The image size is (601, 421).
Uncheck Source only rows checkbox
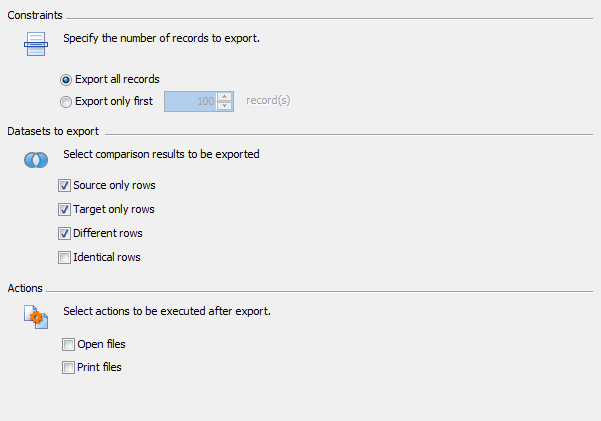[64, 186]
